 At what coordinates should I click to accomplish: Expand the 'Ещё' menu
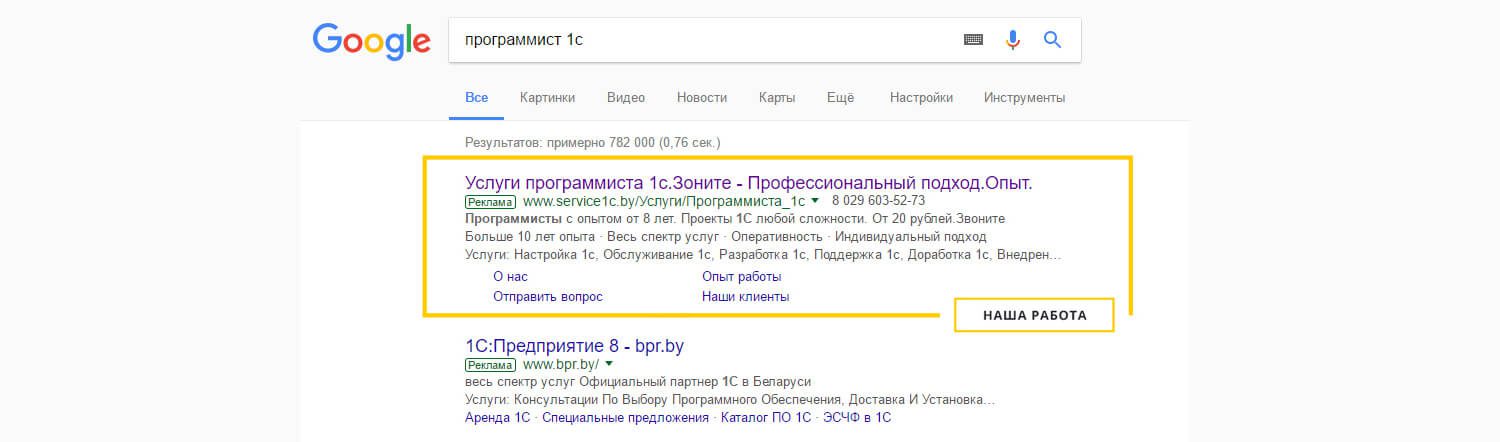(840, 98)
